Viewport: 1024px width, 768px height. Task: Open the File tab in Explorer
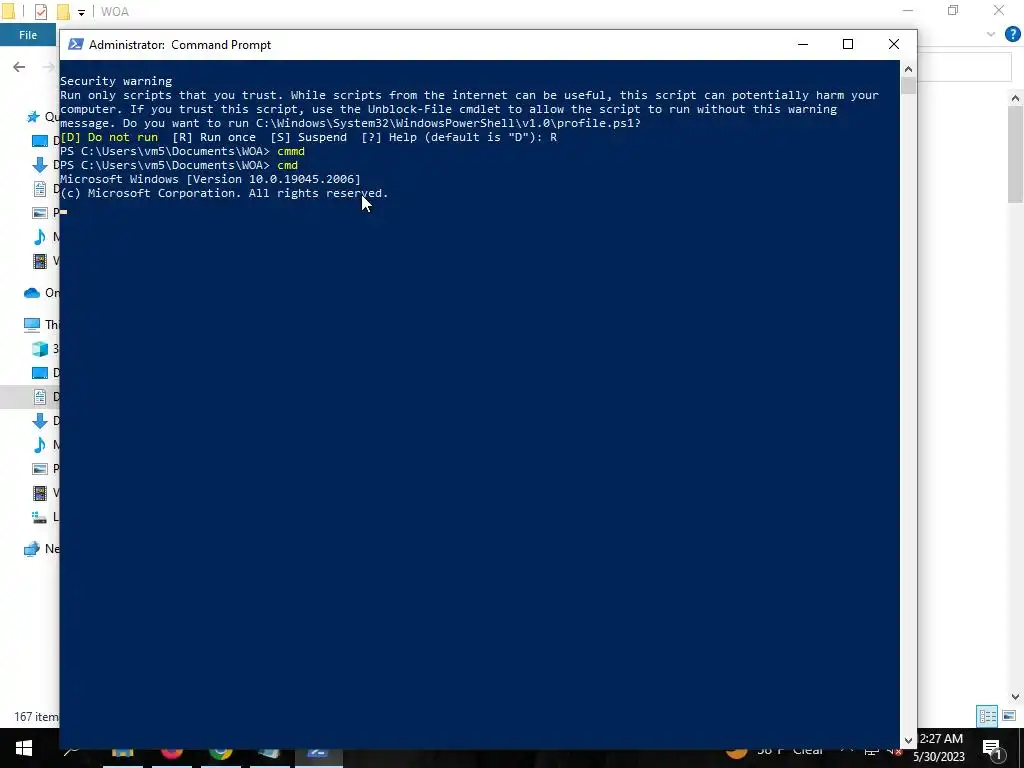click(28, 35)
